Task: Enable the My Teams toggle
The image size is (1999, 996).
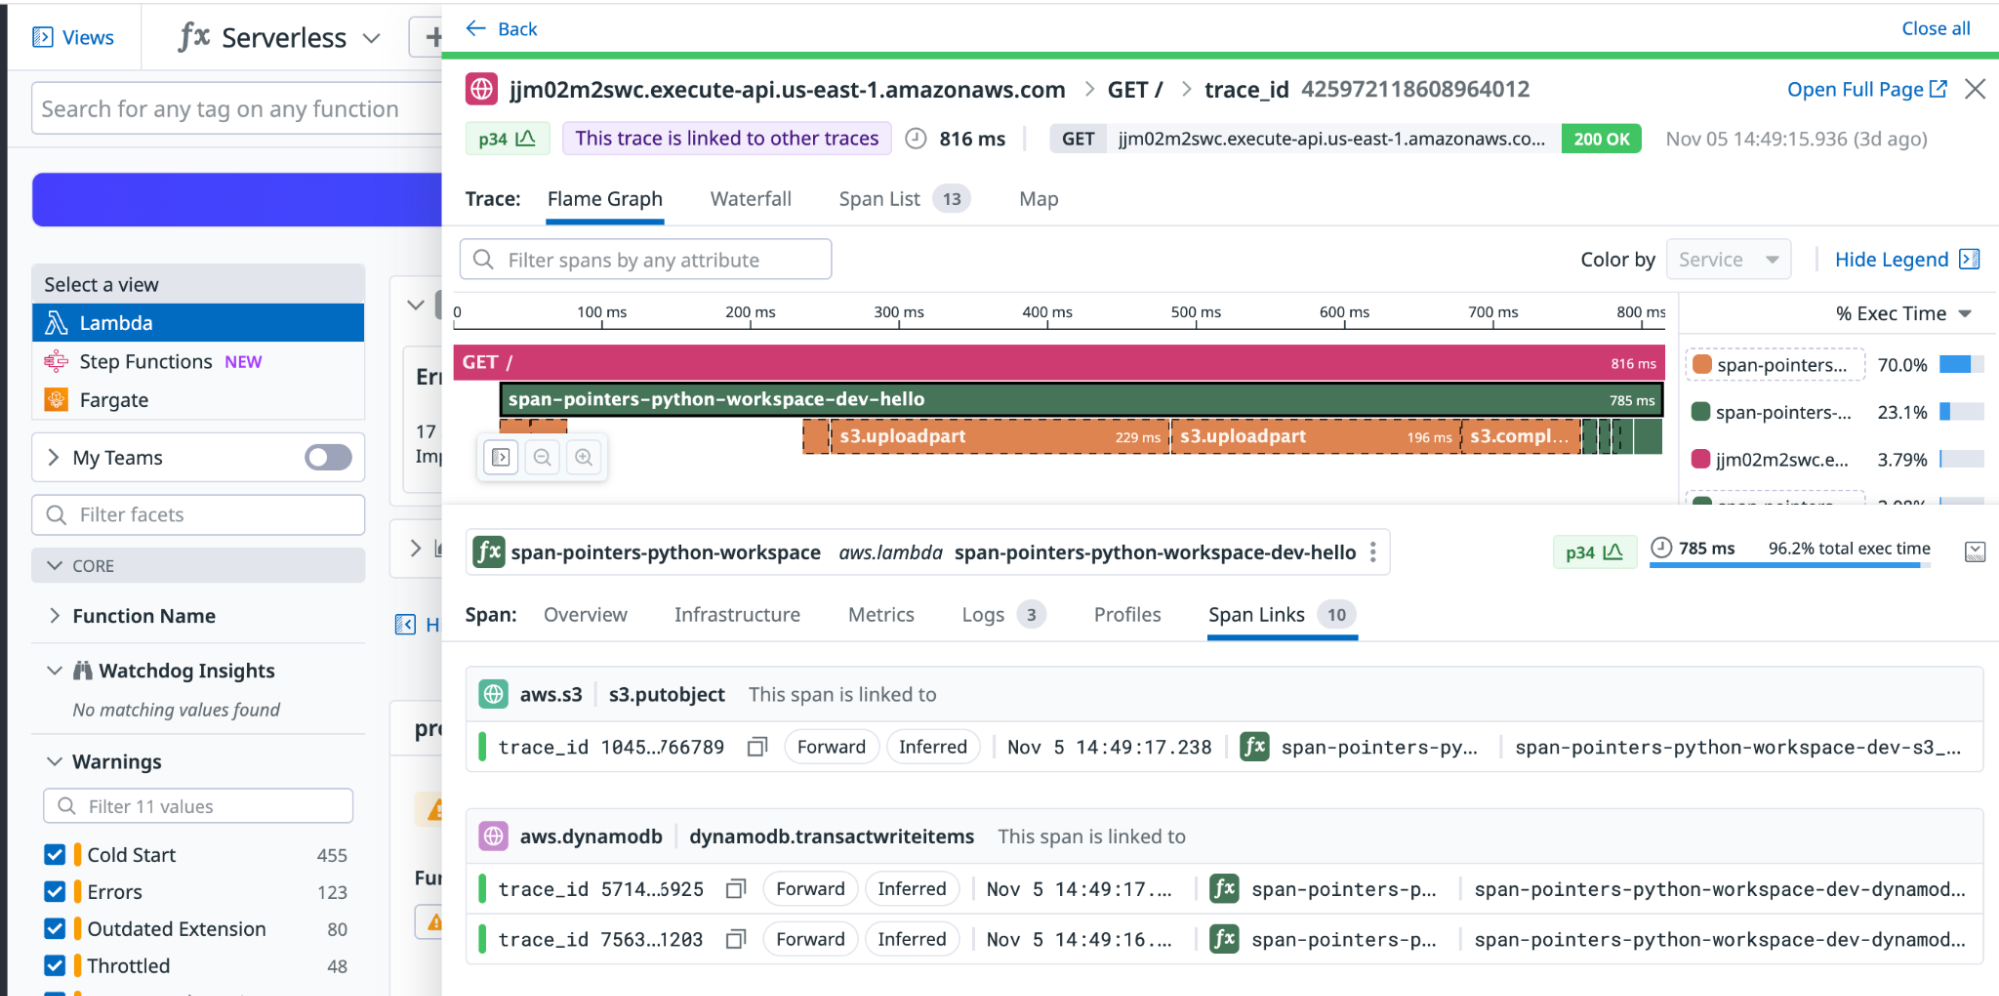Action: [326, 457]
